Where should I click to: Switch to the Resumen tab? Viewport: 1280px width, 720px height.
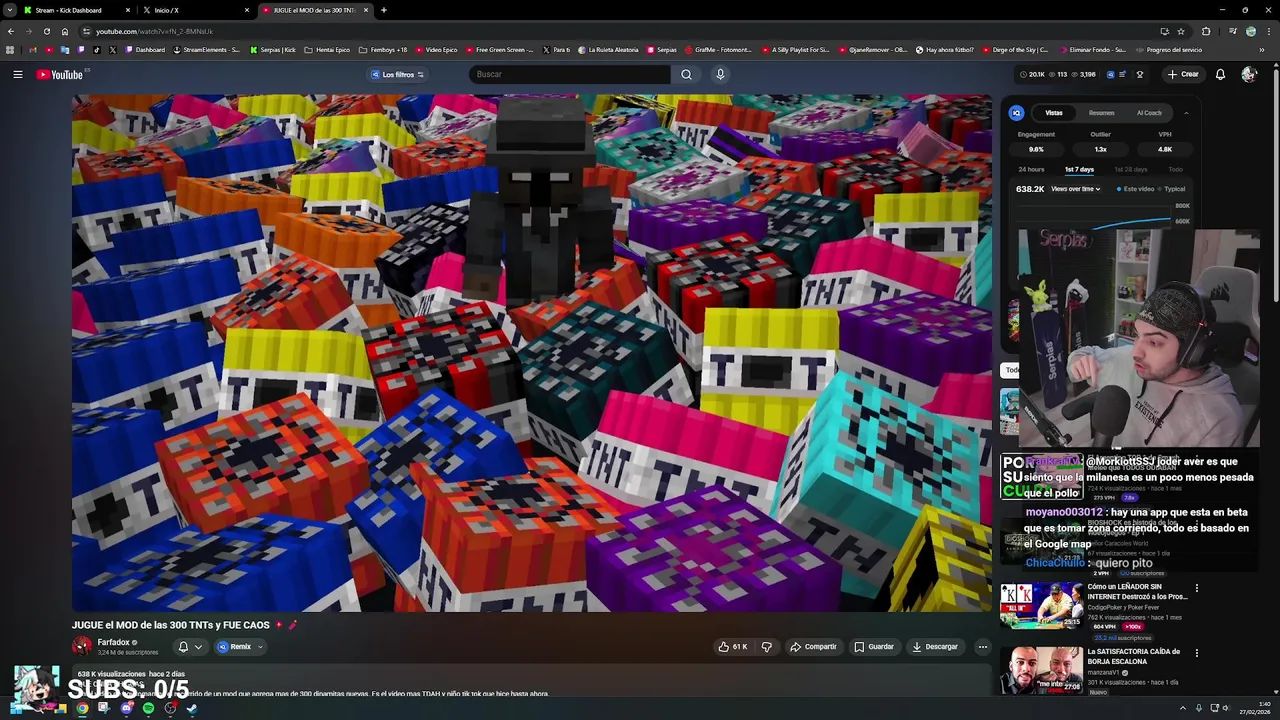point(1101,113)
